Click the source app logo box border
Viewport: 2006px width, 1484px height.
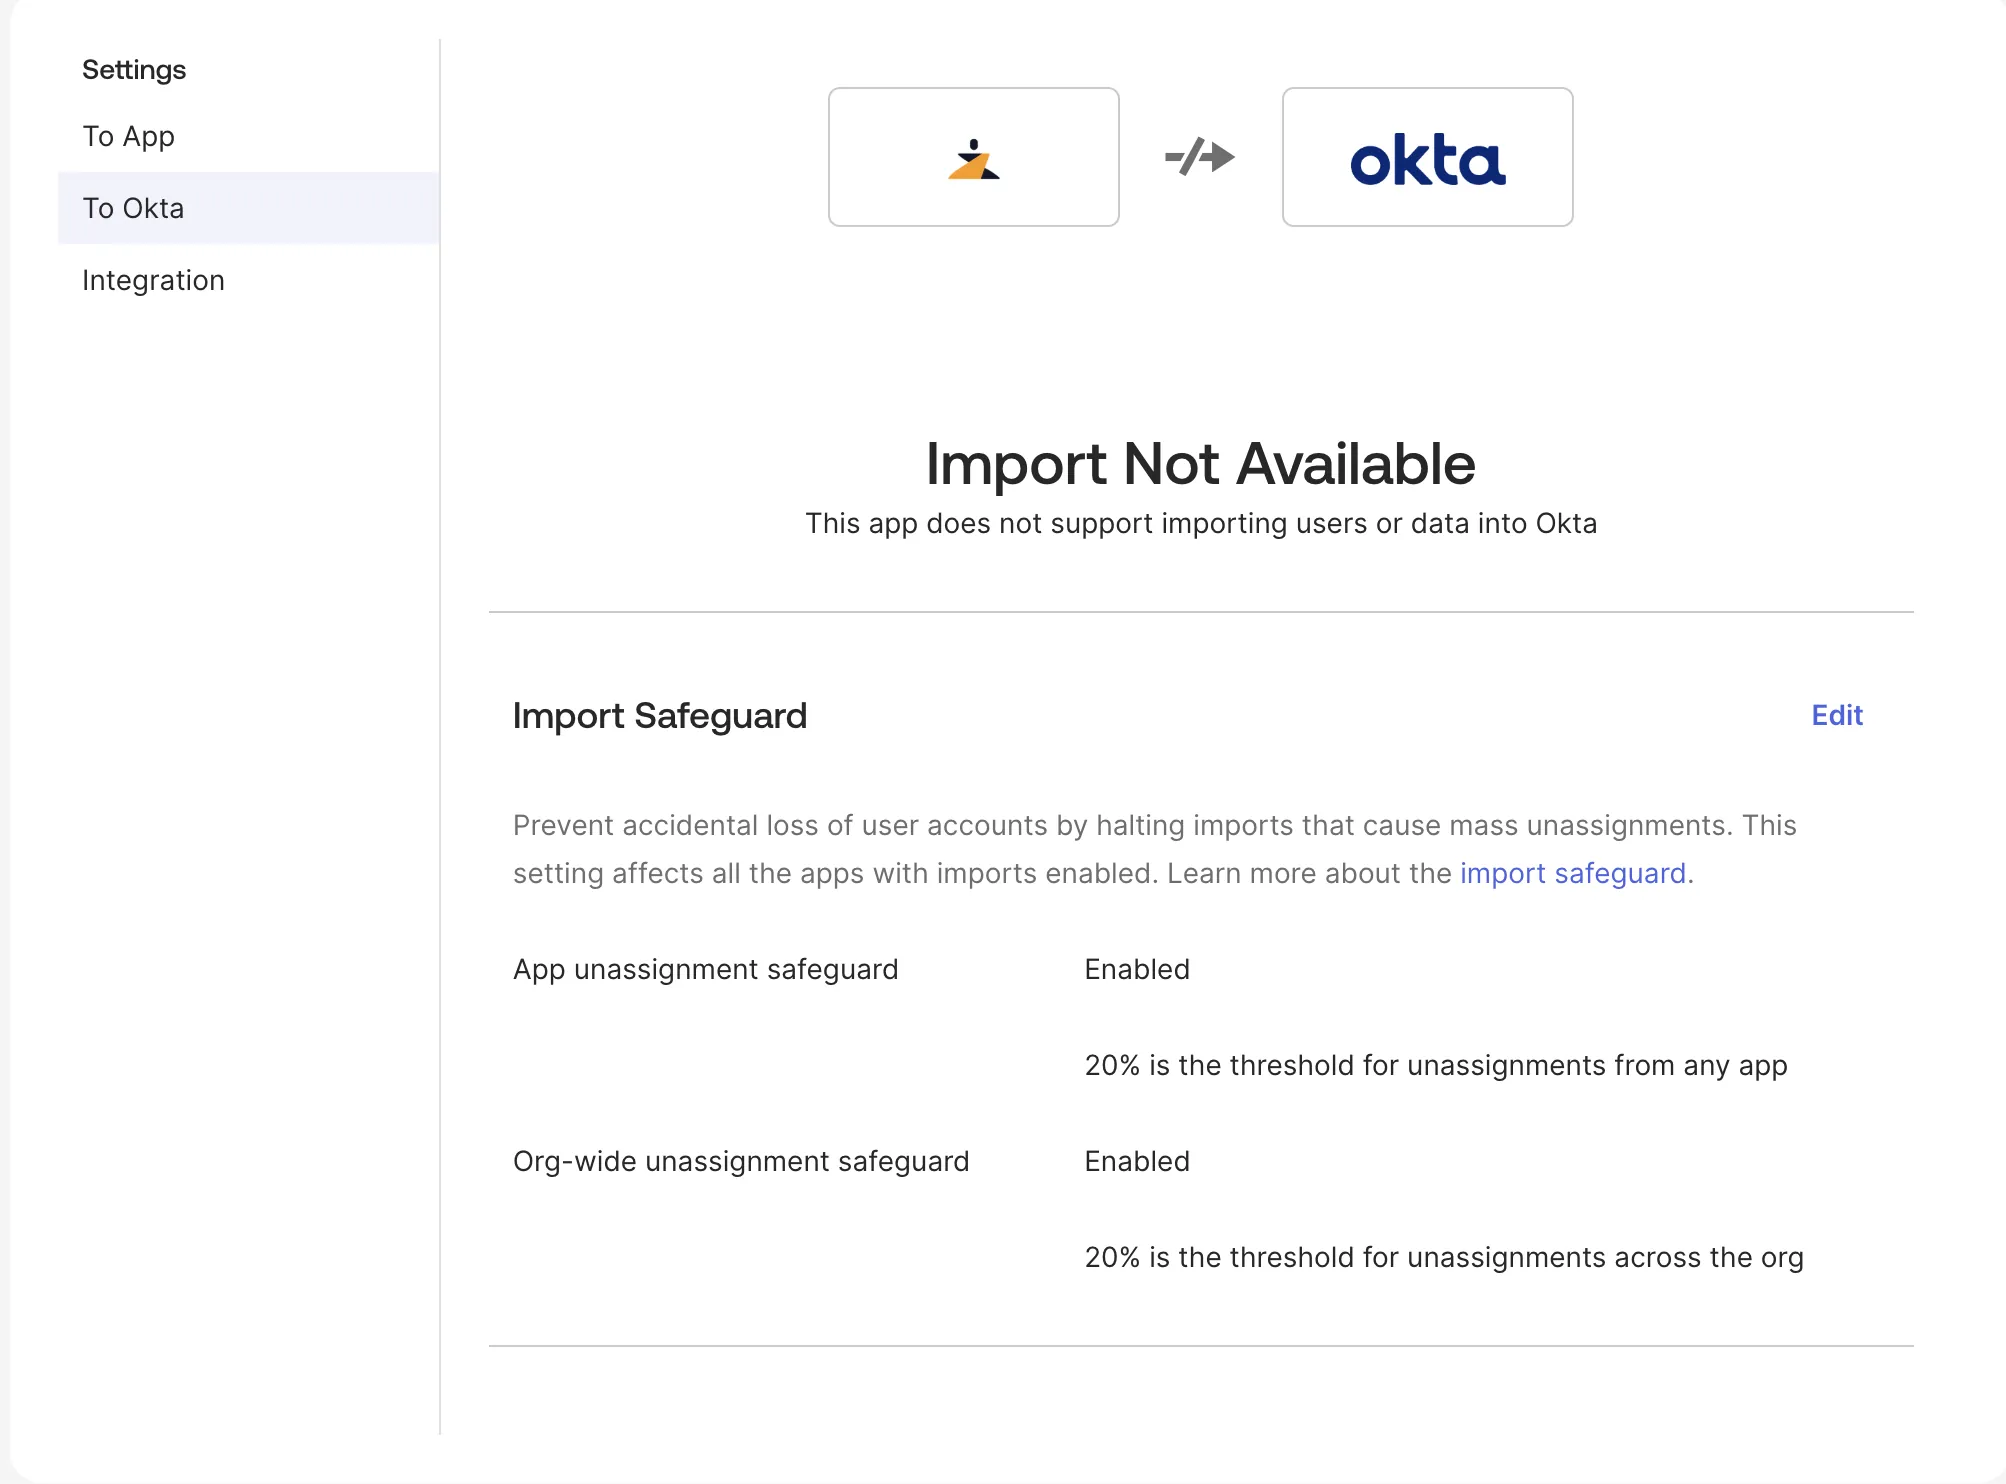coord(830,157)
